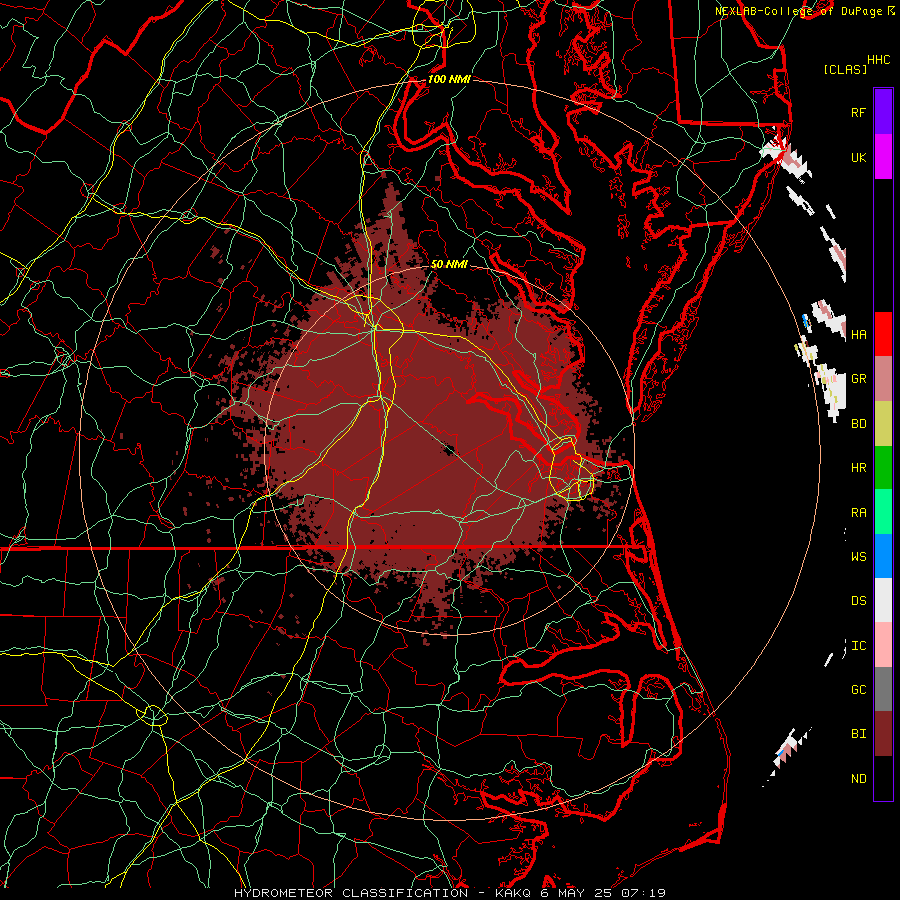Click the UK magenta legend swatch
The height and width of the screenshot is (900, 900).
(883, 157)
